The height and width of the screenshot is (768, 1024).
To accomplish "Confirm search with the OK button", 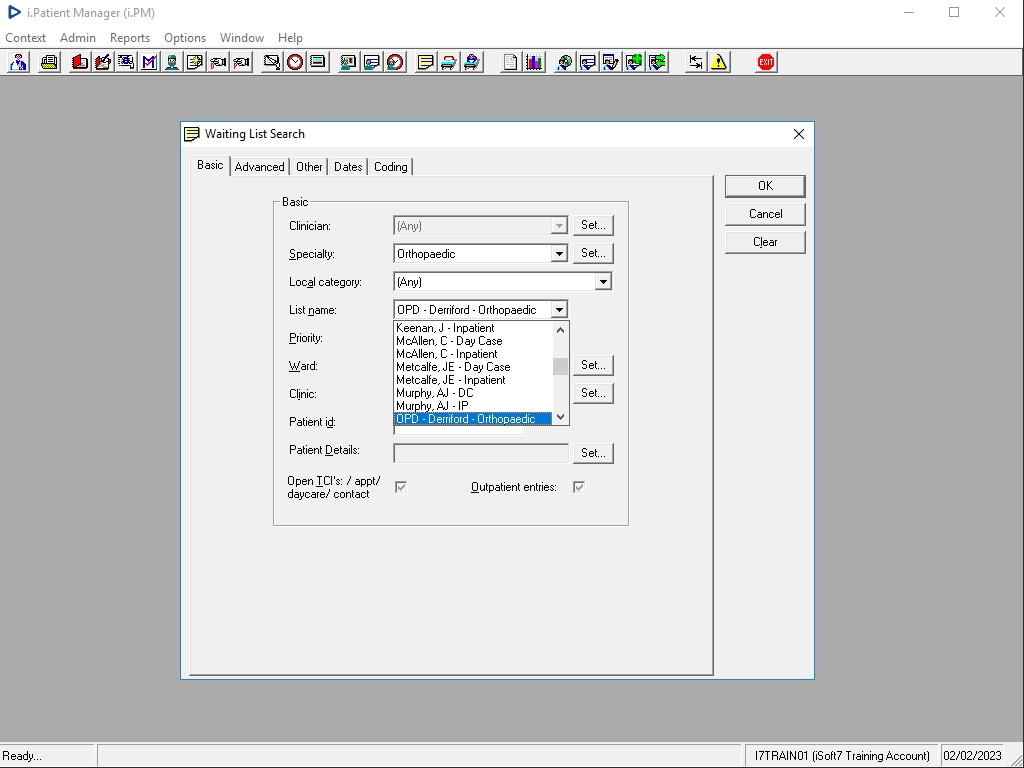I will (765, 186).
